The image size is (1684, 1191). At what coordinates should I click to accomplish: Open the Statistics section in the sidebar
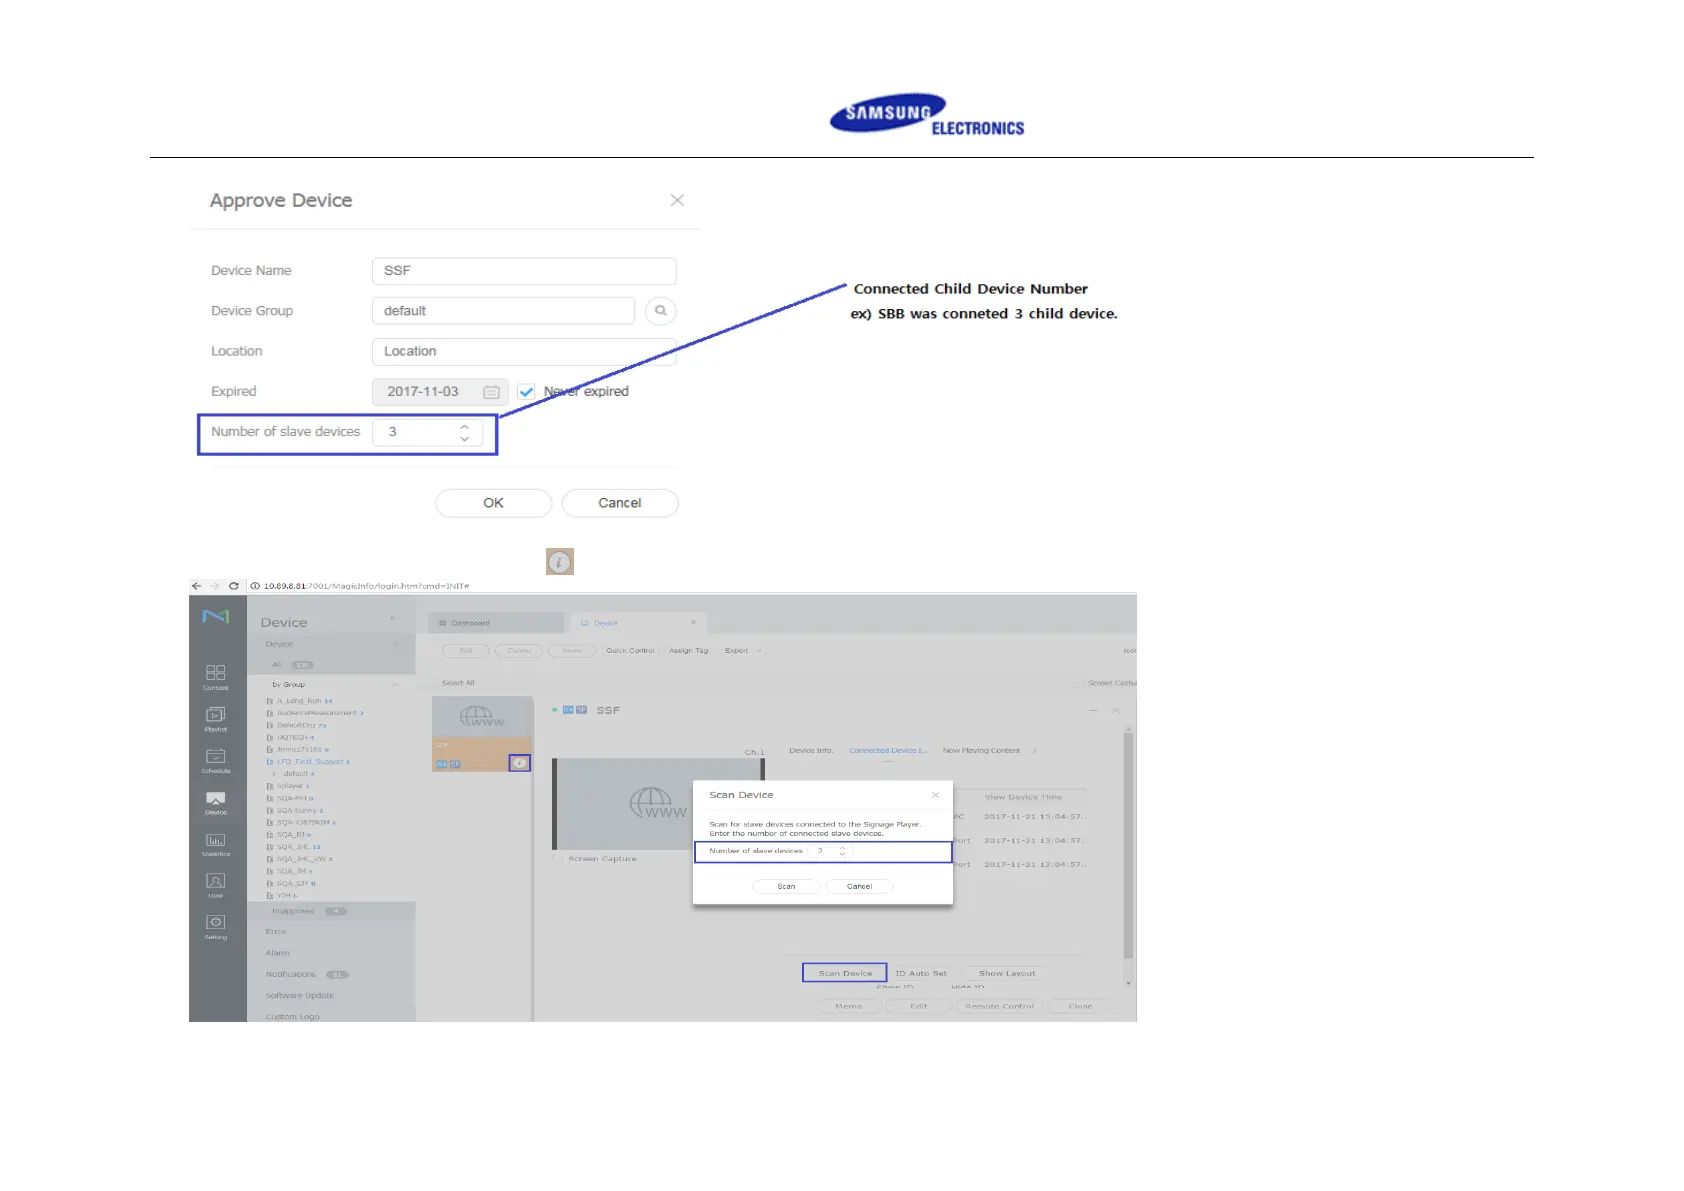point(215,845)
